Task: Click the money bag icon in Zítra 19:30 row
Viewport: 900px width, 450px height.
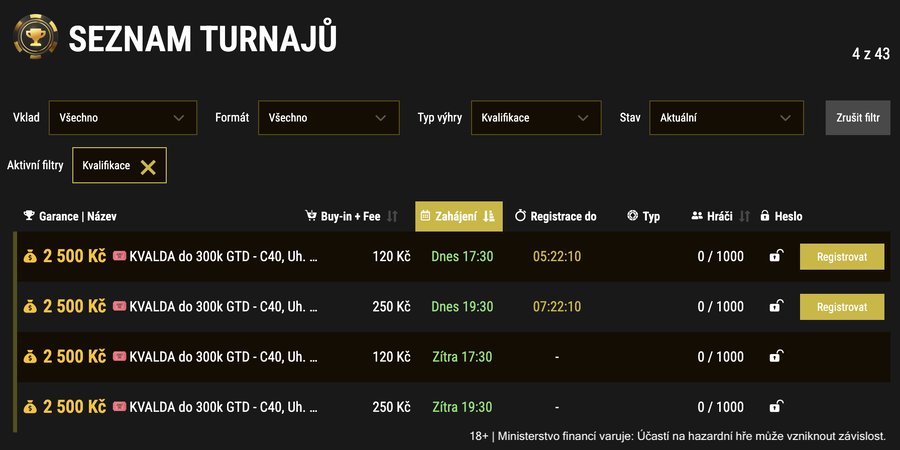Action: [30, 407]
